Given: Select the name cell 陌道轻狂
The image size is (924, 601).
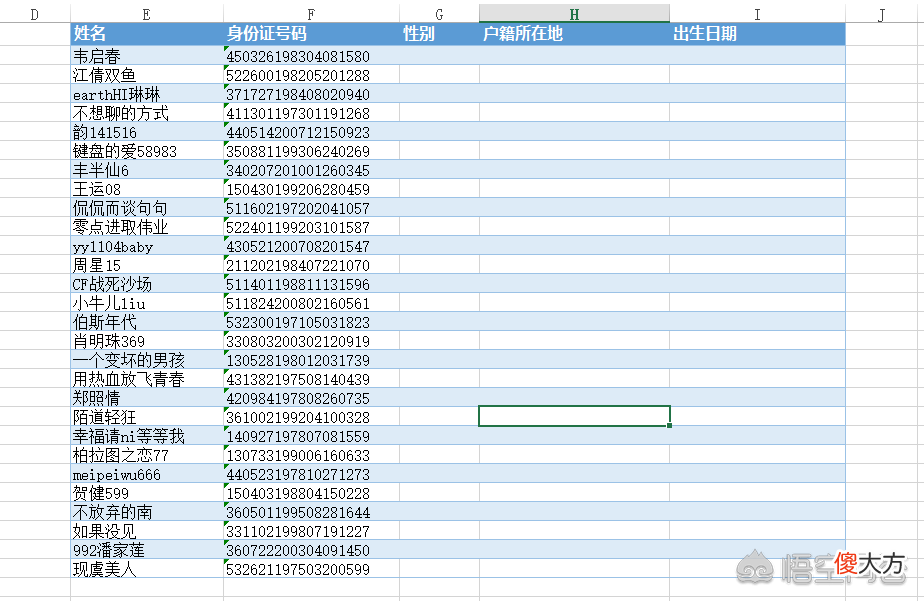Looking at the screenshot, I should coord(147,417).
